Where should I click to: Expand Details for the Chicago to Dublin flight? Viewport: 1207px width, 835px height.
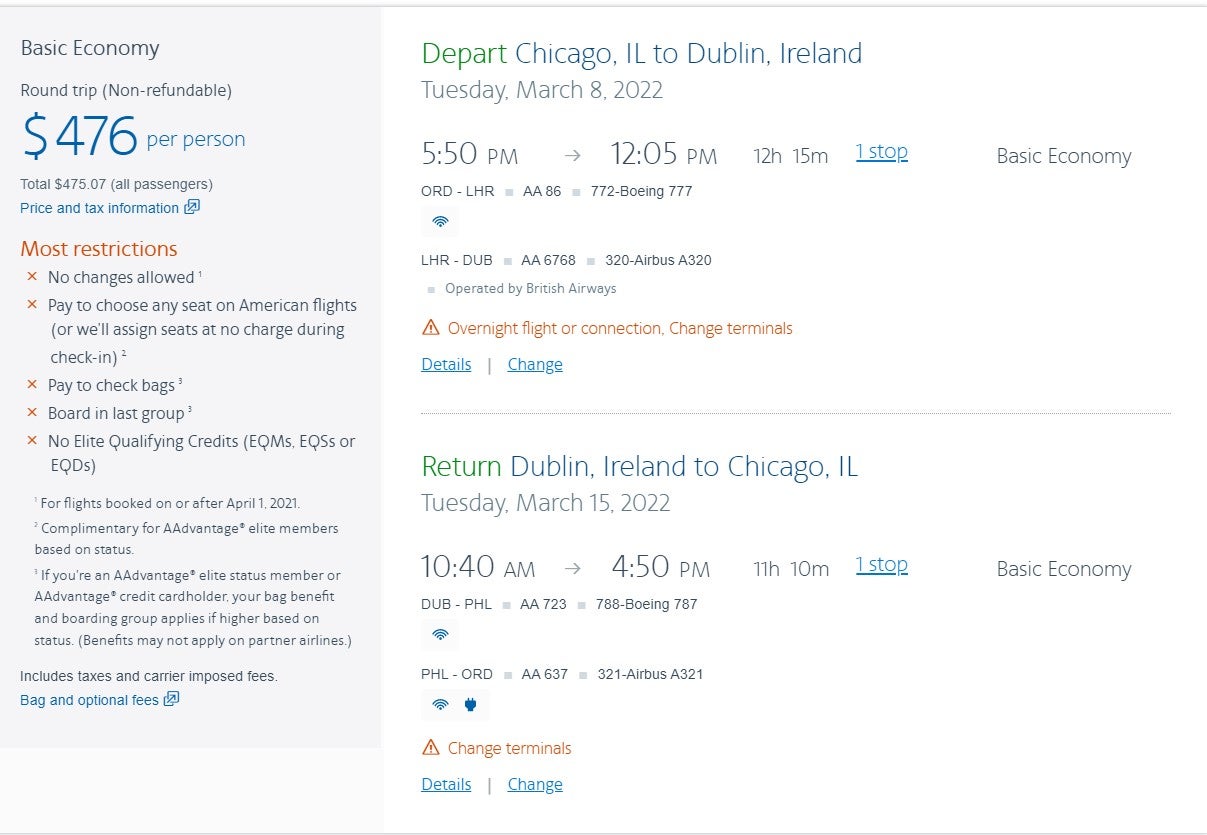pyautogui.click(x=446, y=364)
